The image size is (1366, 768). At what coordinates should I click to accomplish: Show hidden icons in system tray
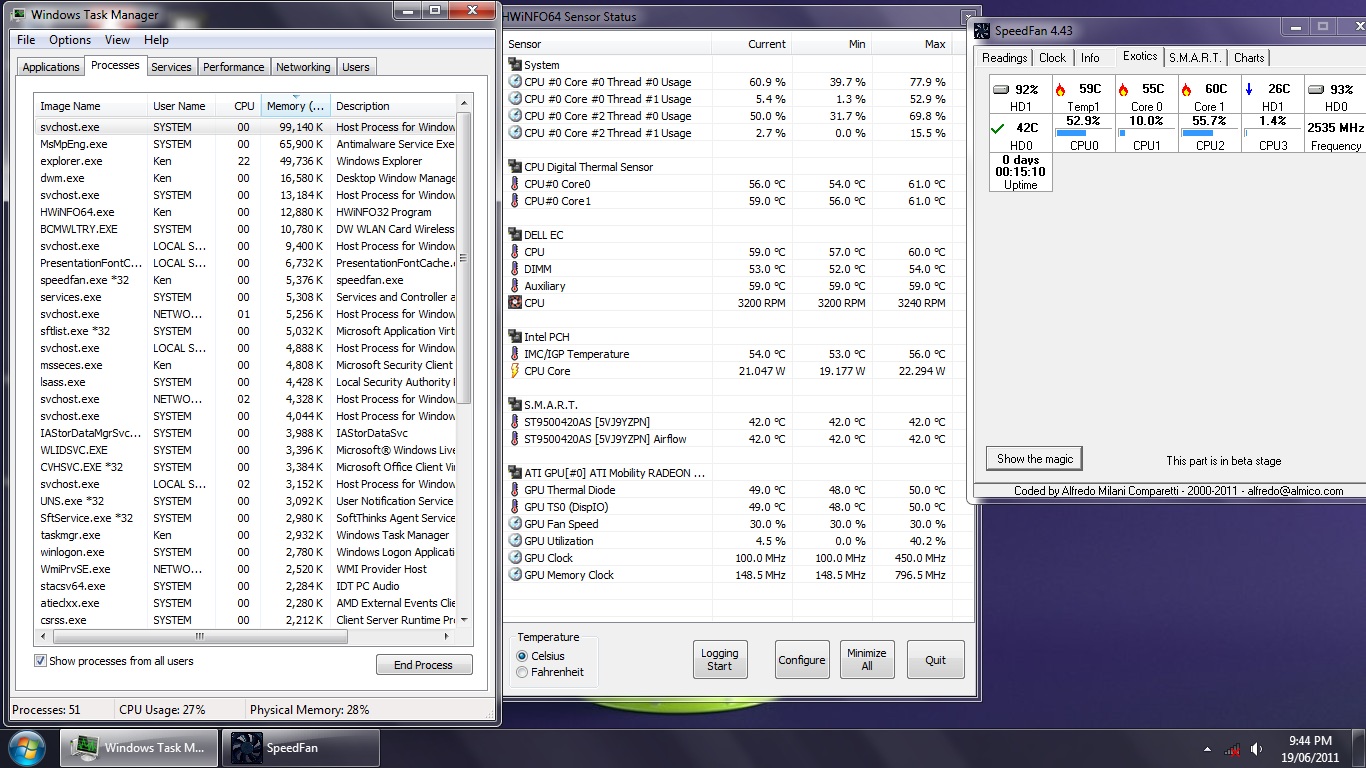[x=1206, y=749]
